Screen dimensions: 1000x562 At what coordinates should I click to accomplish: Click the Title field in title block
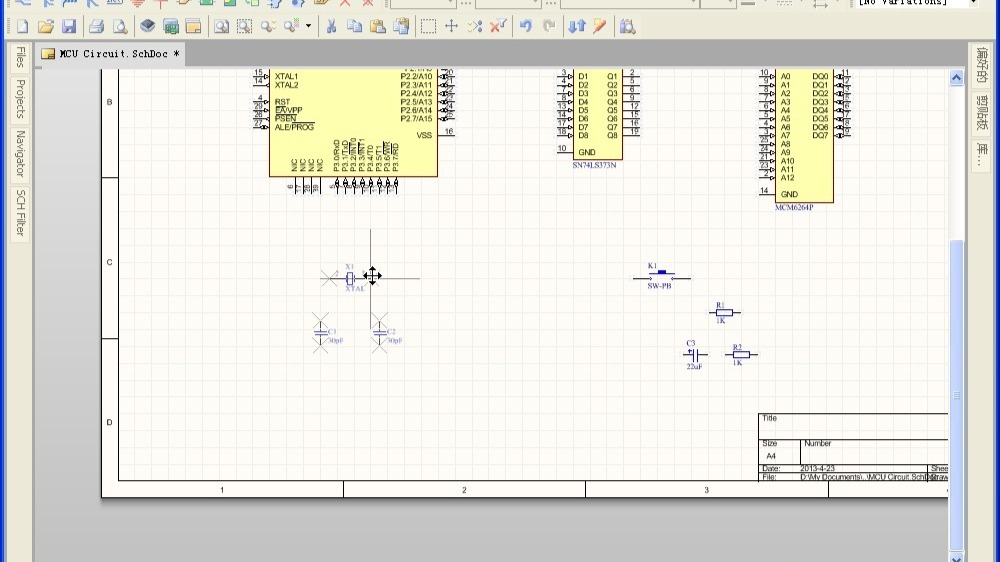coord(769,418)
